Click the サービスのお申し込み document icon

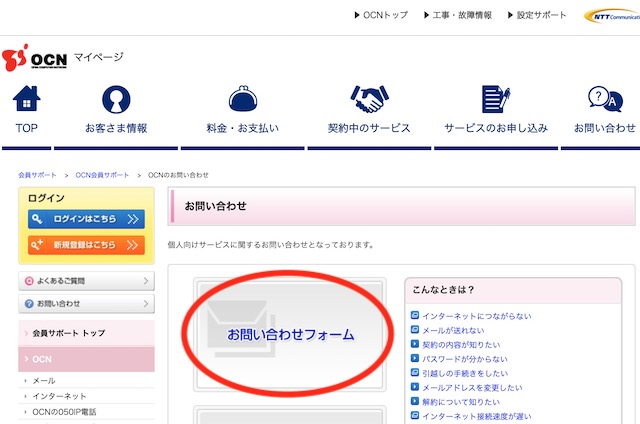point(496,99)
